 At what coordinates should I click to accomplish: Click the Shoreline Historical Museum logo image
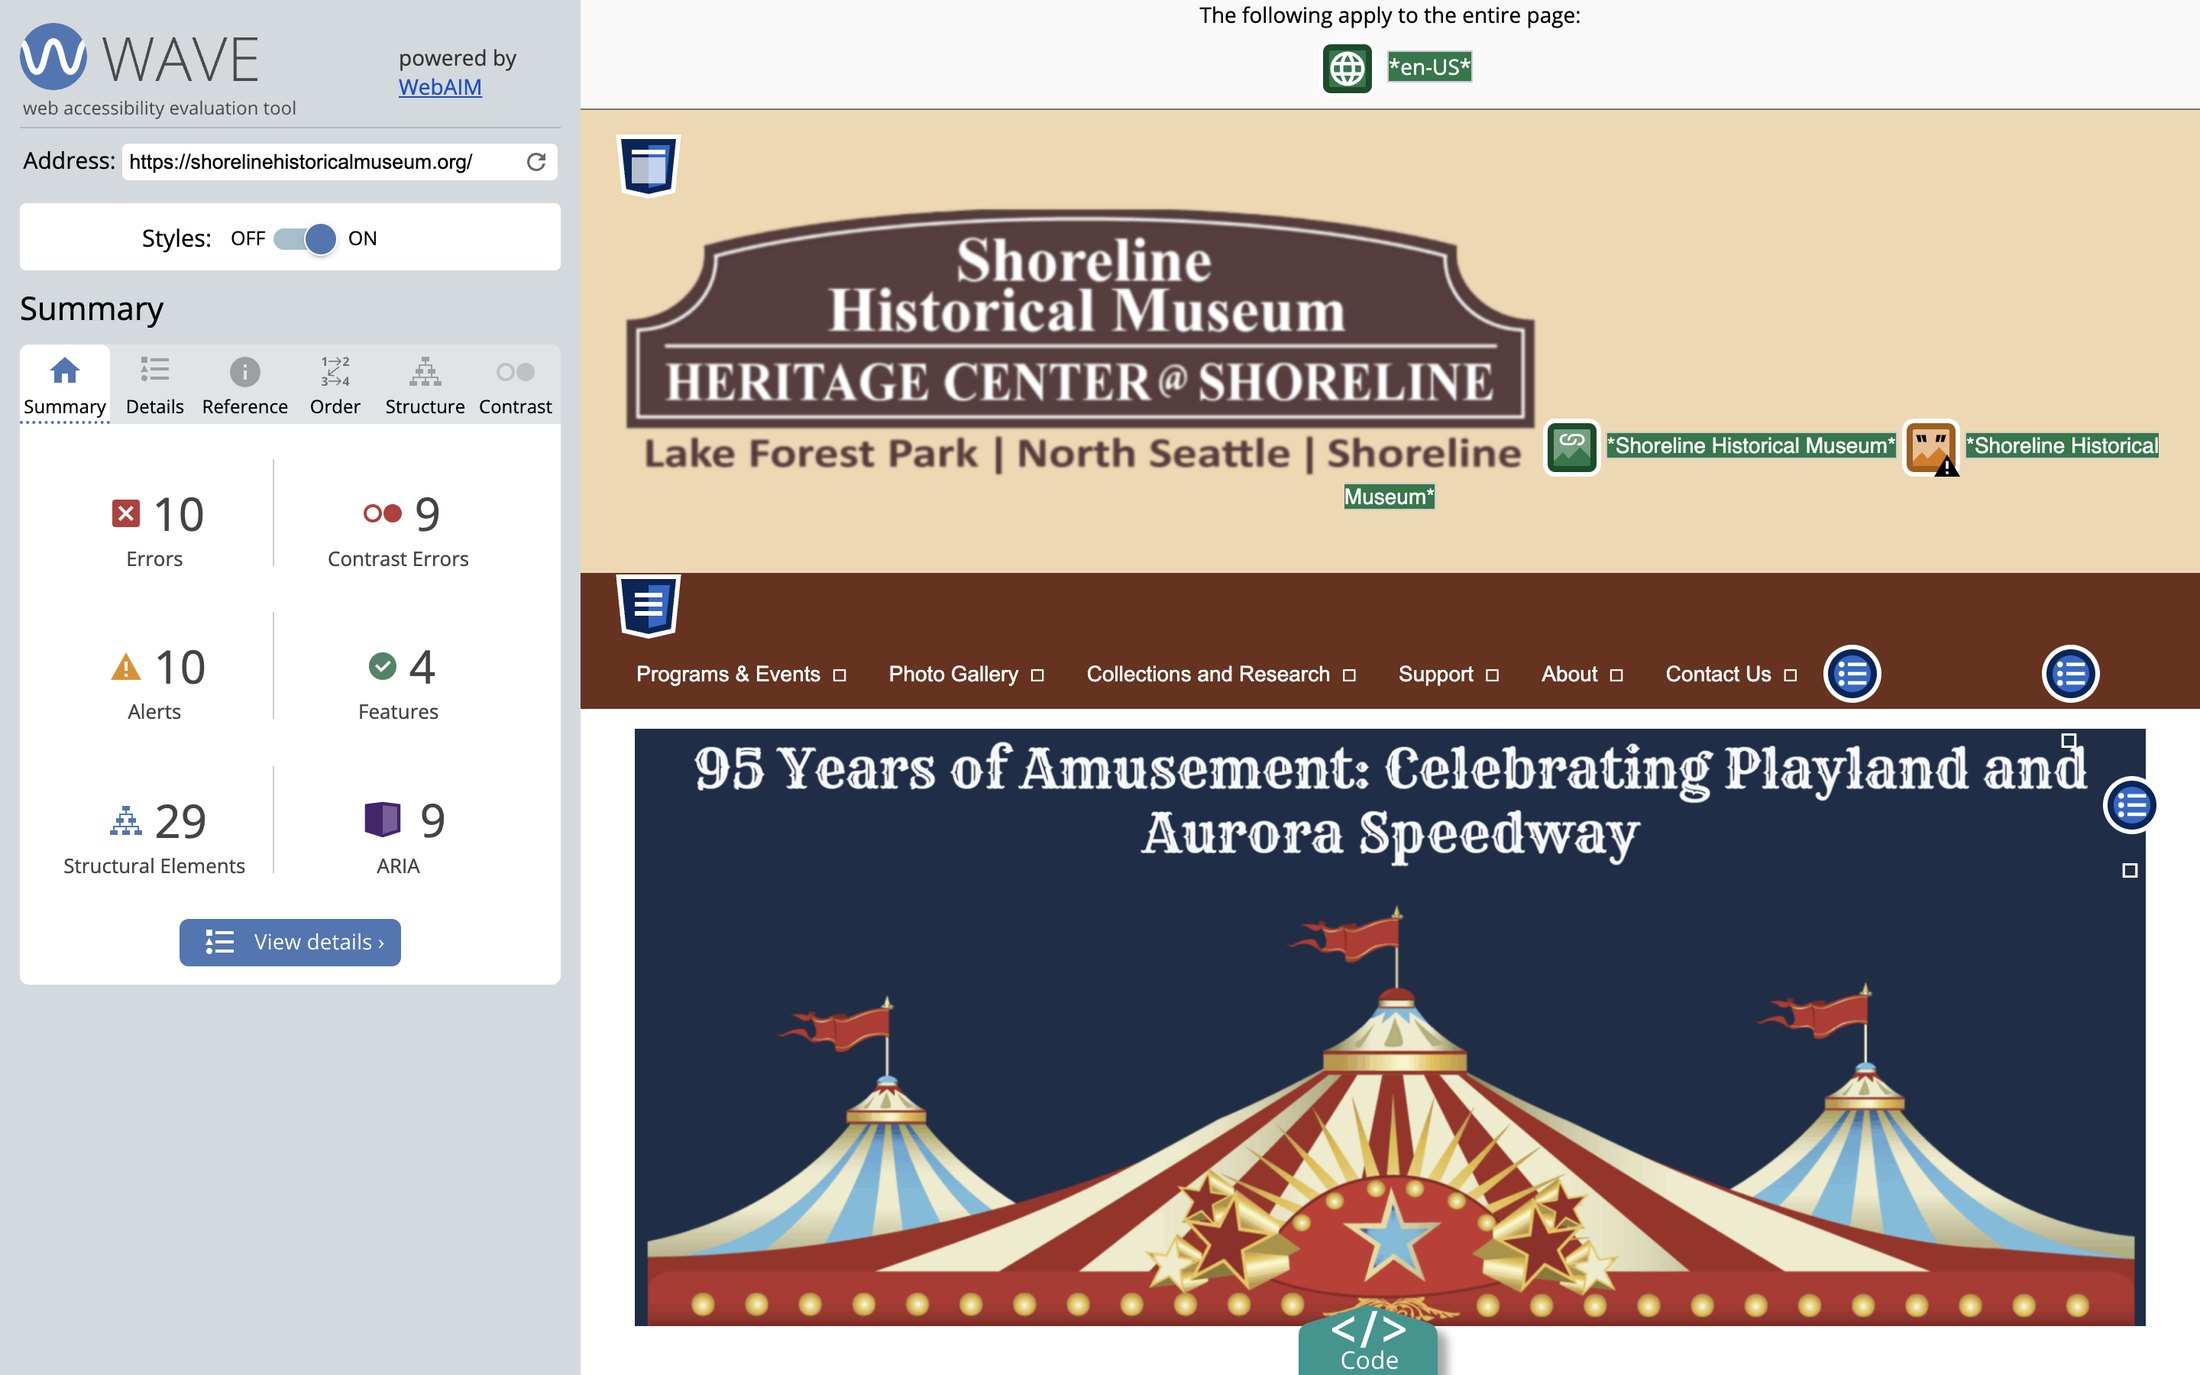[x=1080, y=340]
